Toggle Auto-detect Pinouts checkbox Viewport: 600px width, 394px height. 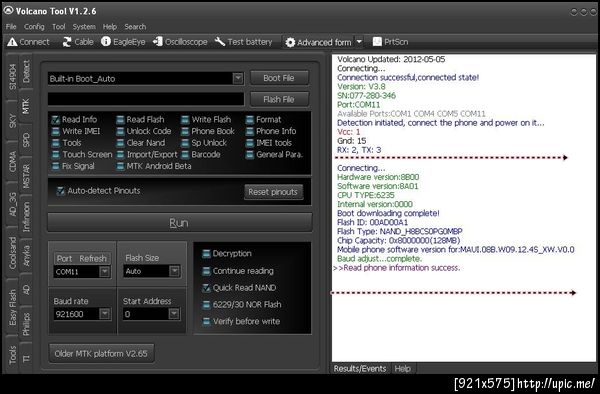pos(60,191)
